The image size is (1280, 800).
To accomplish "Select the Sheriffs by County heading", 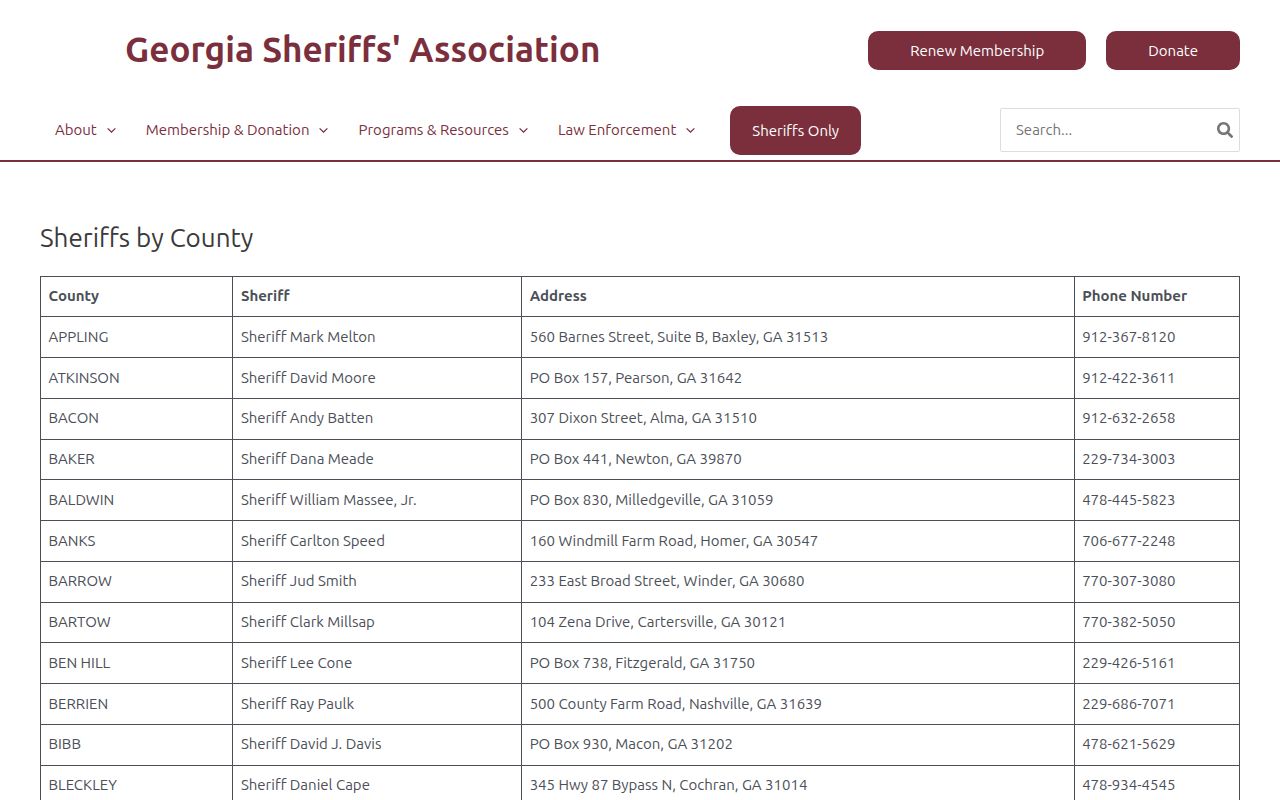I will [x=147, y=238].
